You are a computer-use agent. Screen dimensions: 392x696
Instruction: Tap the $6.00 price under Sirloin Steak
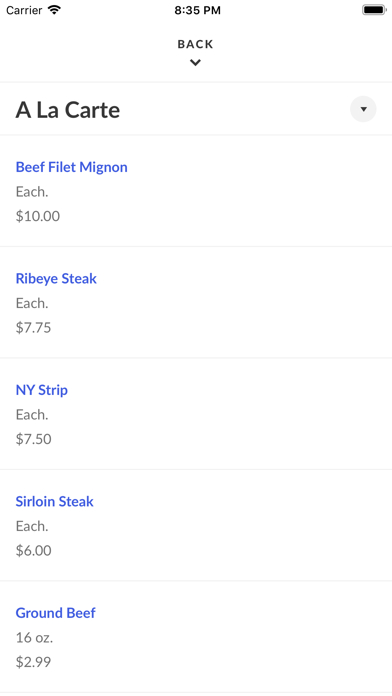(34, 550)
